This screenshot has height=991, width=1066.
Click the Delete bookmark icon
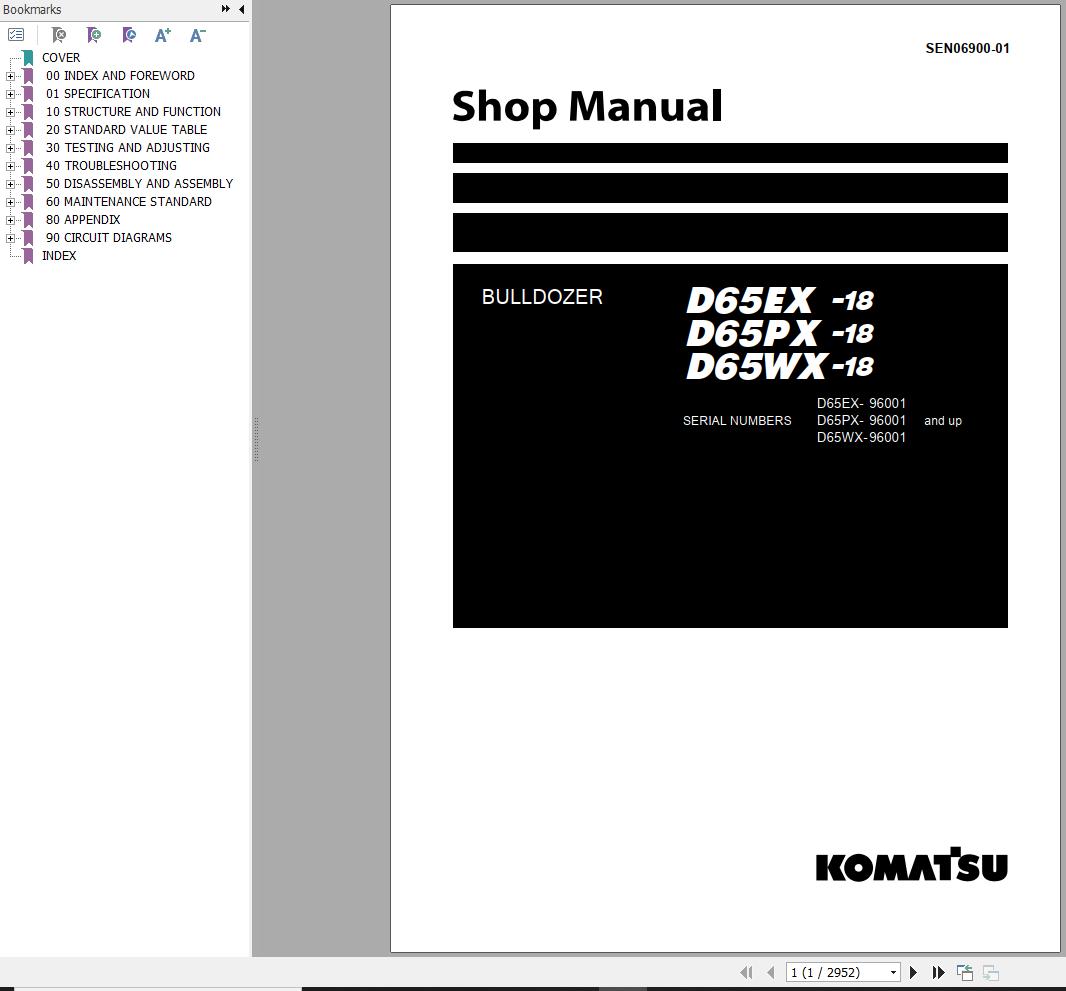pos(58,35)
